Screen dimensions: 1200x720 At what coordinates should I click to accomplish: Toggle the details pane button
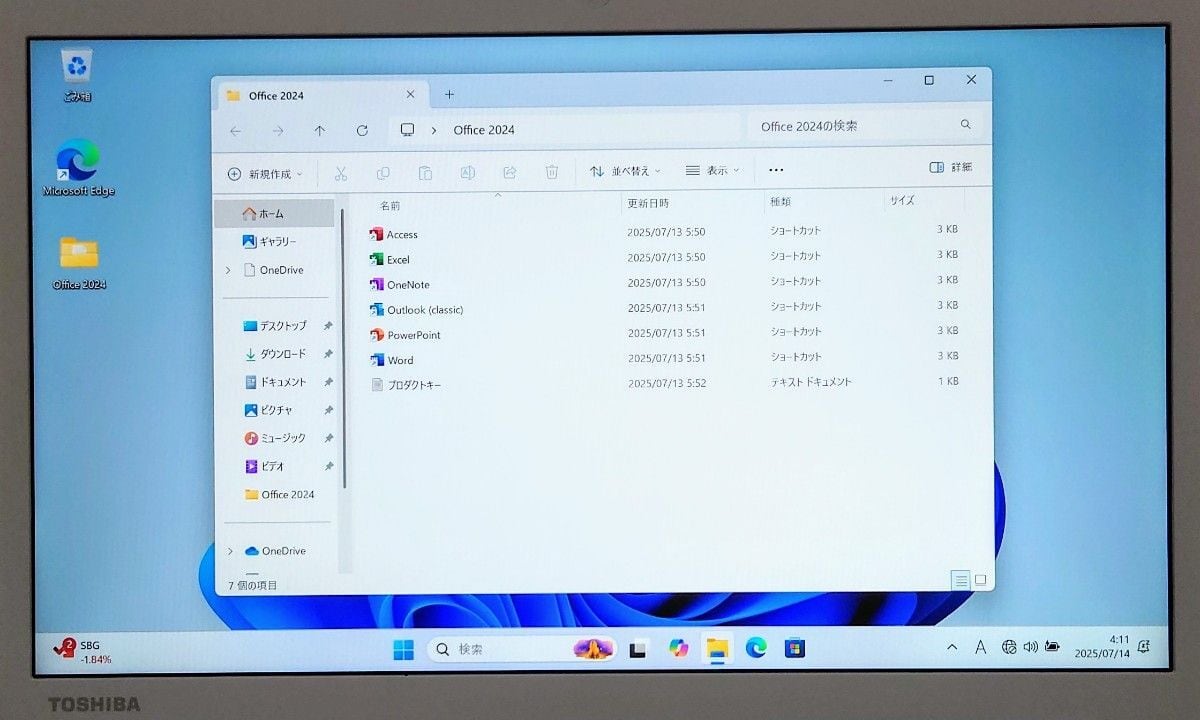(x=950, y=167)
